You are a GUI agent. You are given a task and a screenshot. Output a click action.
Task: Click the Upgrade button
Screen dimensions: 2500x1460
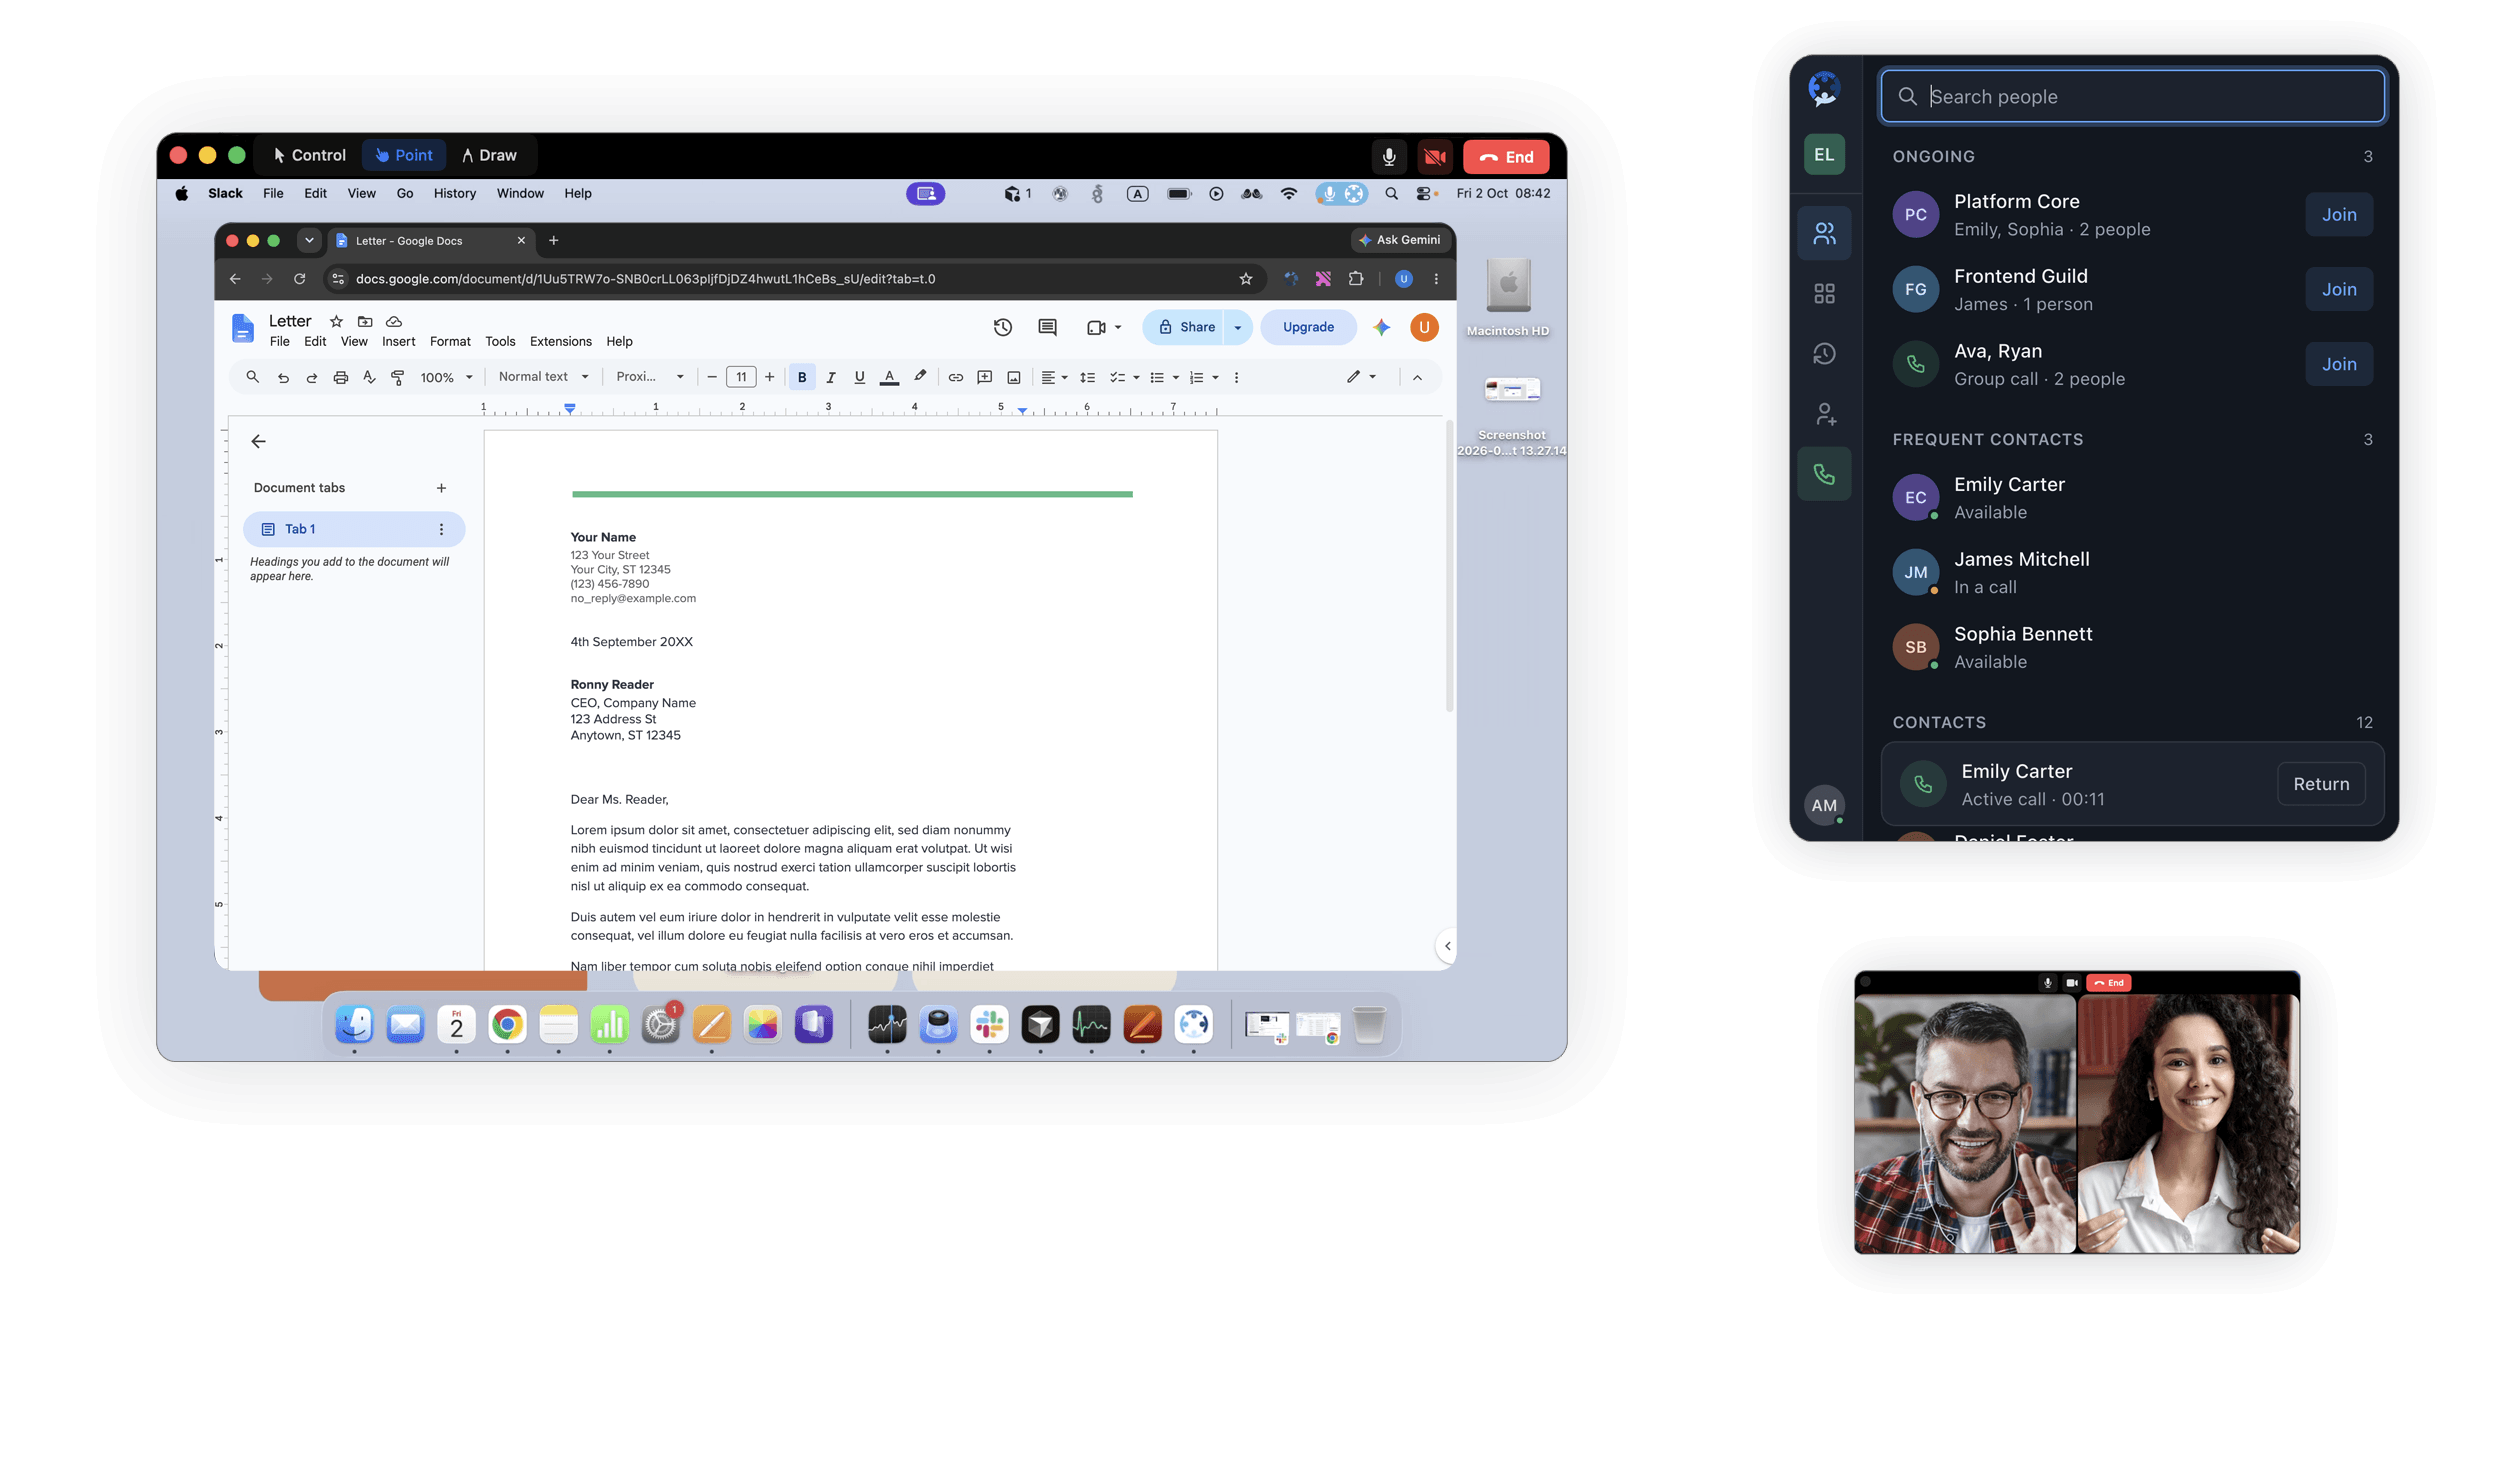[1308, 327]
